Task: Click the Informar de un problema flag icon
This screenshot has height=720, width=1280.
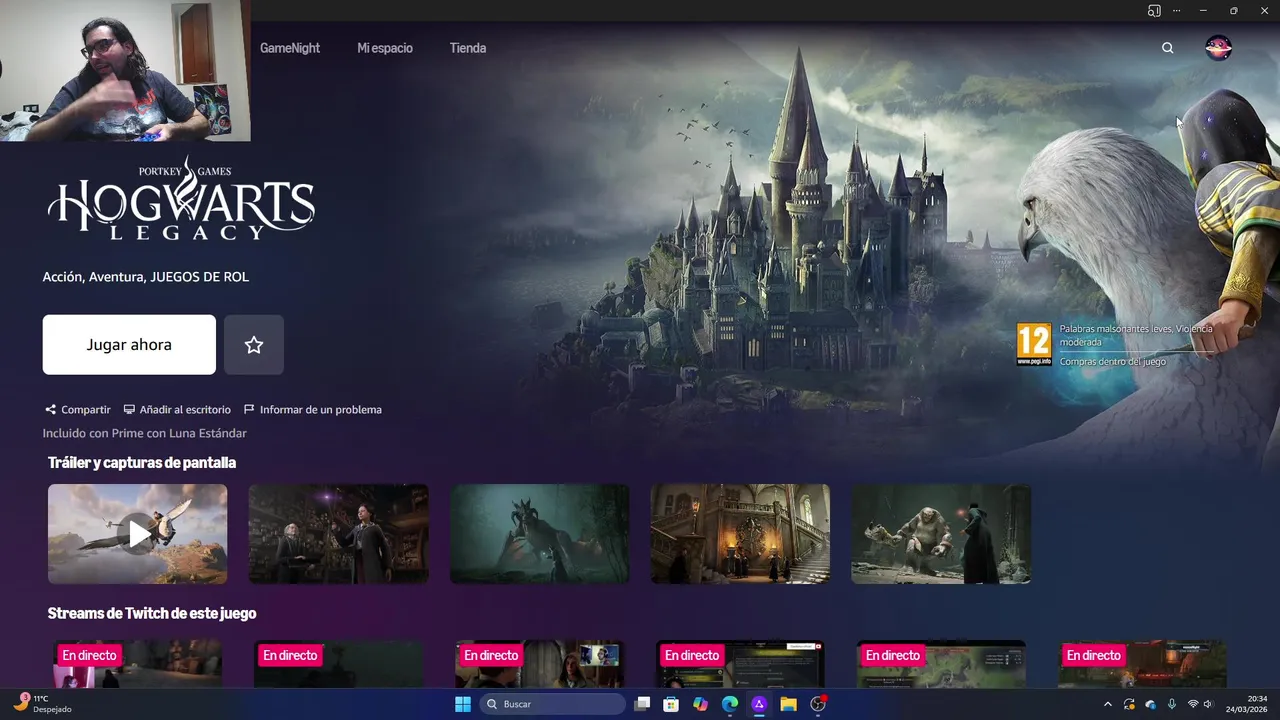Action: 249,410
